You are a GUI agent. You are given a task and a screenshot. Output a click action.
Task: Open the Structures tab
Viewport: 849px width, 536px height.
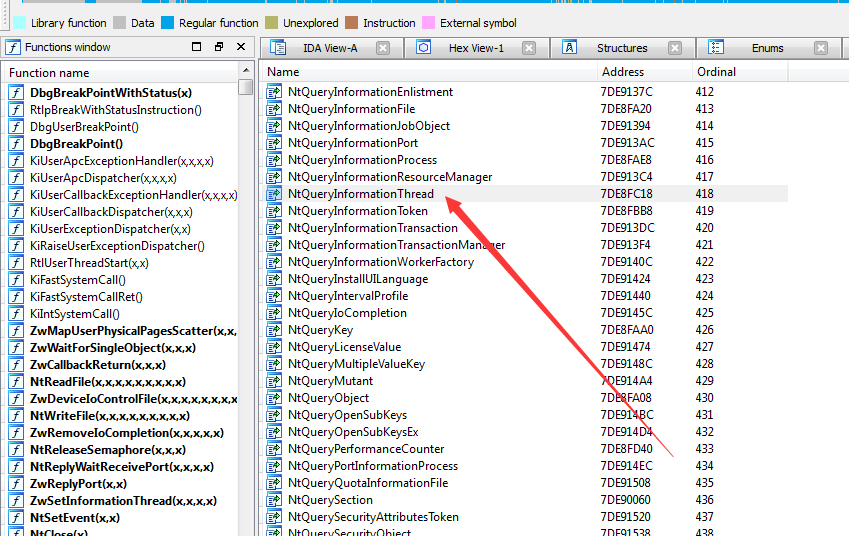(x=622, y=48)
